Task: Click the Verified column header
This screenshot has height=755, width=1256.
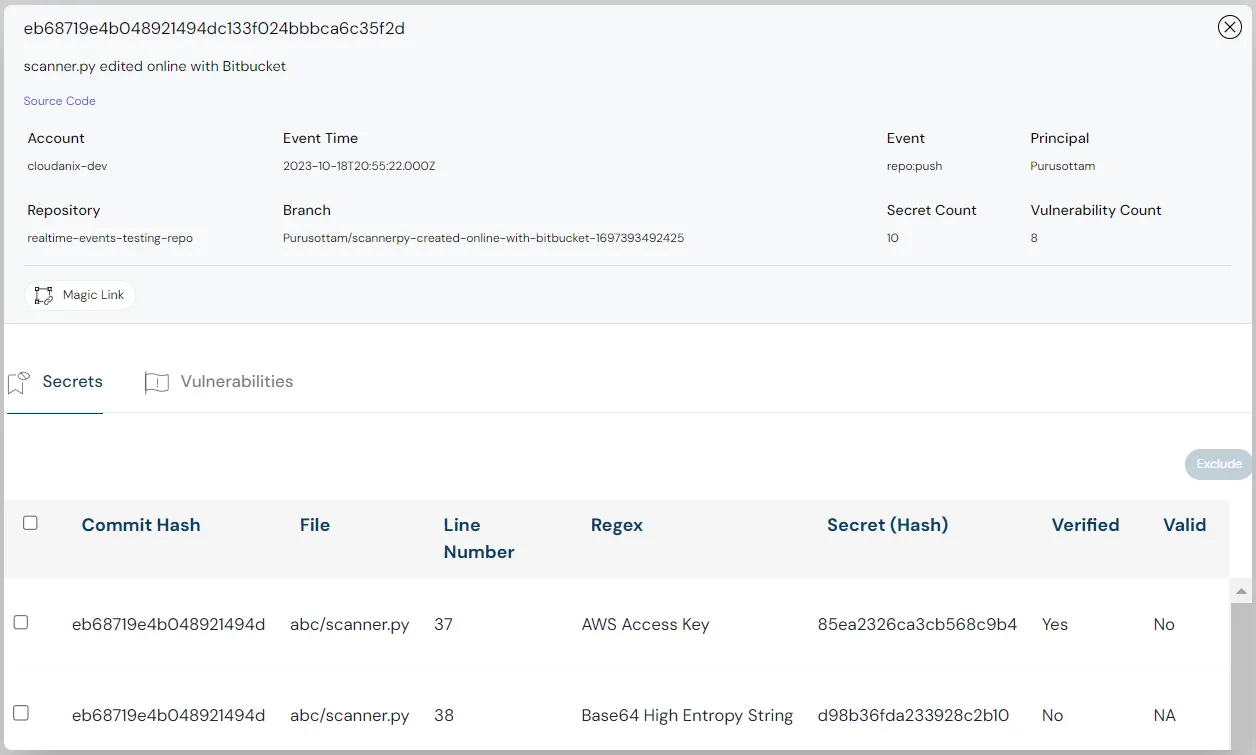Action: click(1085, 525)
